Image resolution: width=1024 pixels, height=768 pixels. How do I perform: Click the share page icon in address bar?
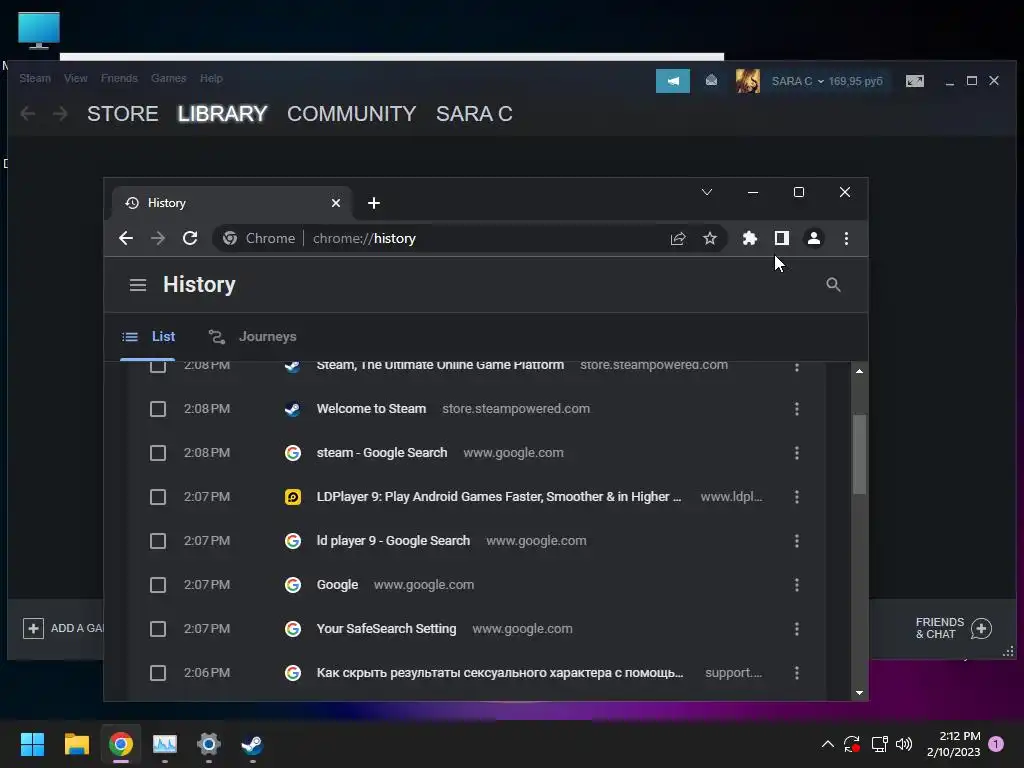678,238
